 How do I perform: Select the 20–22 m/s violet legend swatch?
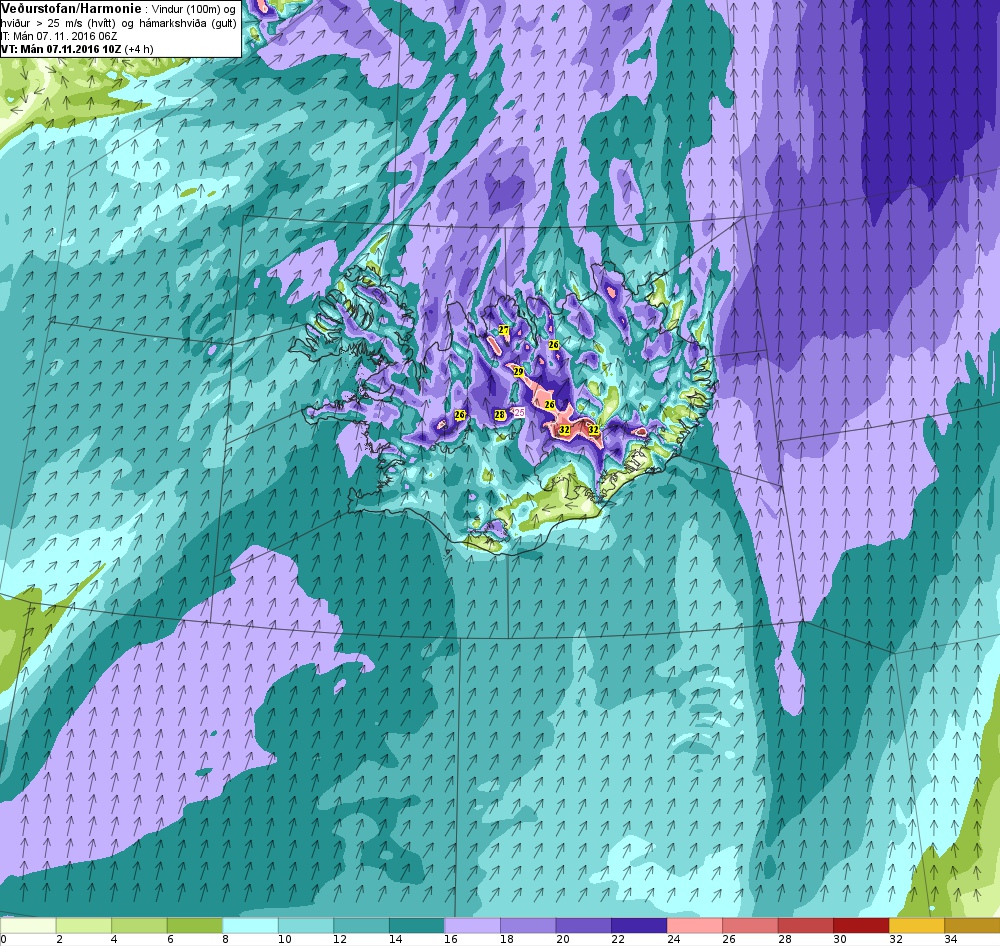[x=583, y=925]
